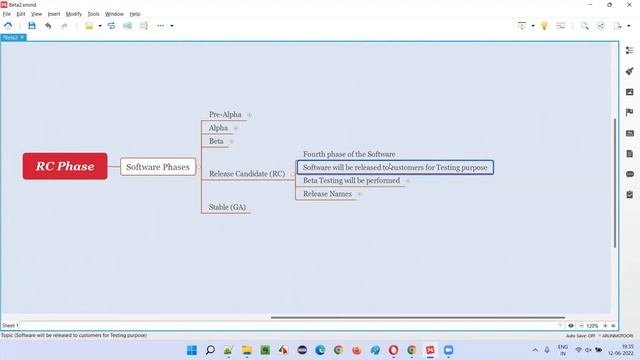The height and width of the screenshot is (360, 640).
Task: Click the three-dots More toolbar button
Action: [x=160, y=26]
